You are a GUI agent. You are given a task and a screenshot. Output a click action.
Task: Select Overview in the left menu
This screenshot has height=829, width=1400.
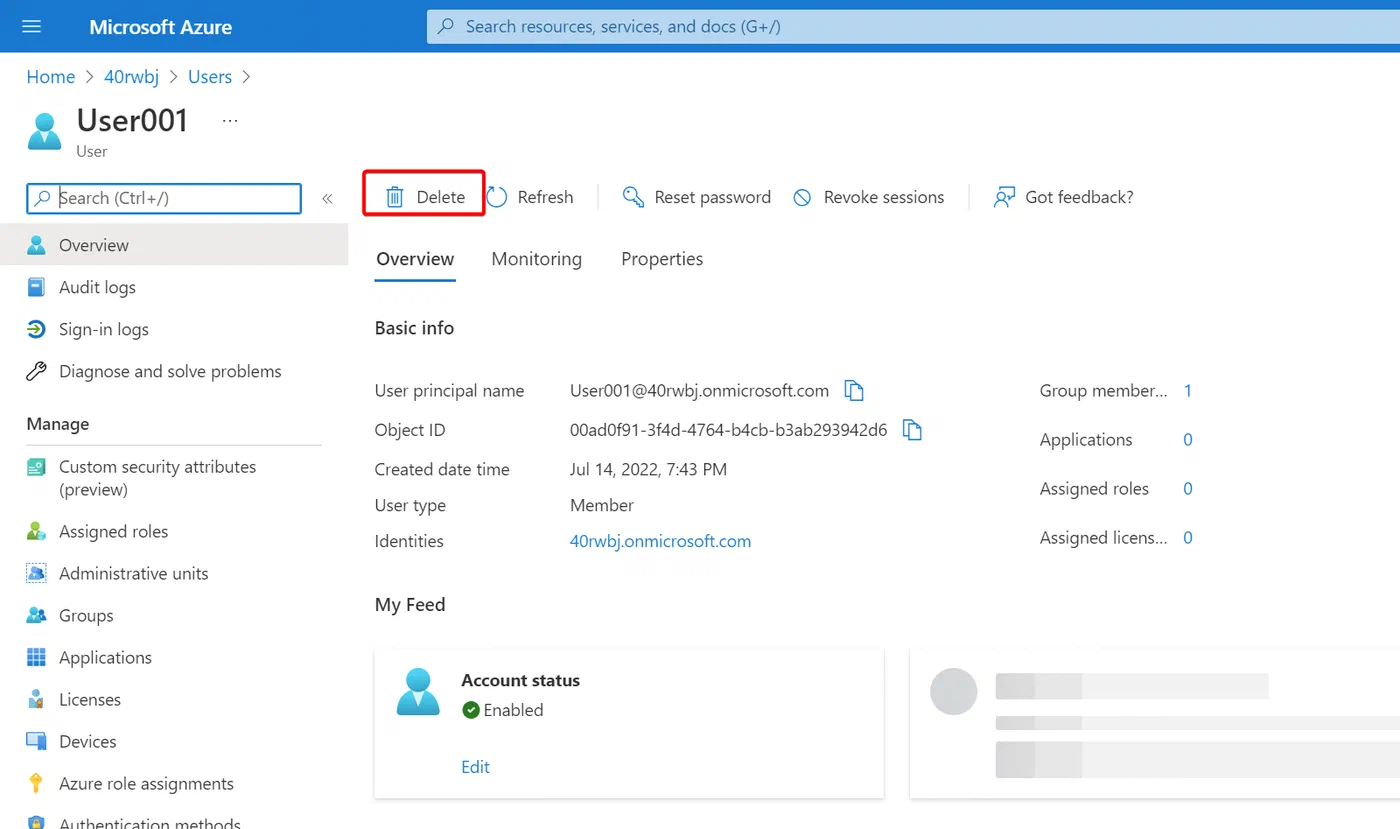pos(174,245)
